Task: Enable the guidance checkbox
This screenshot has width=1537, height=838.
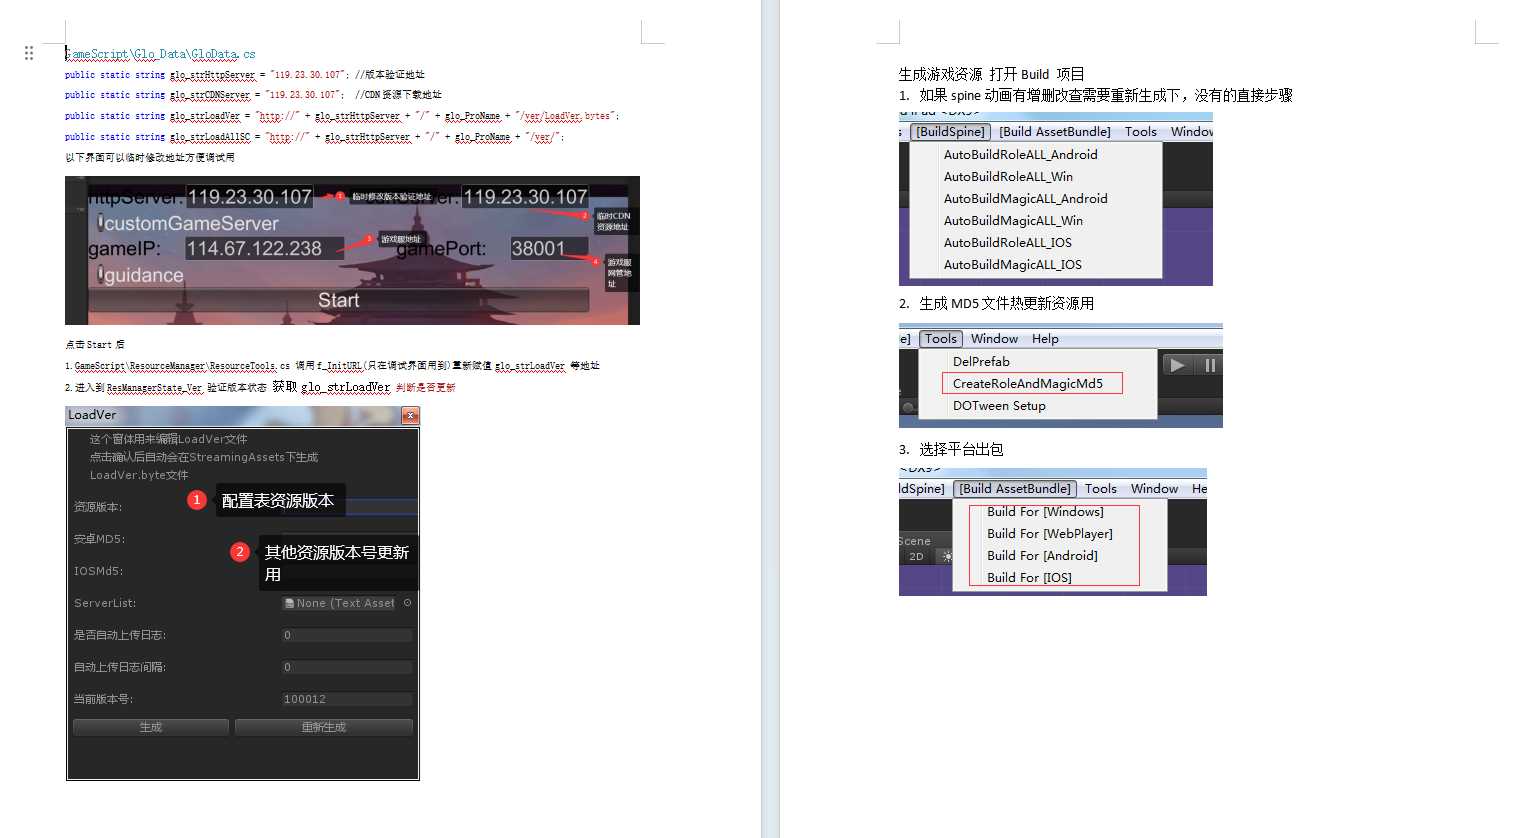Action: click(100, 274)
